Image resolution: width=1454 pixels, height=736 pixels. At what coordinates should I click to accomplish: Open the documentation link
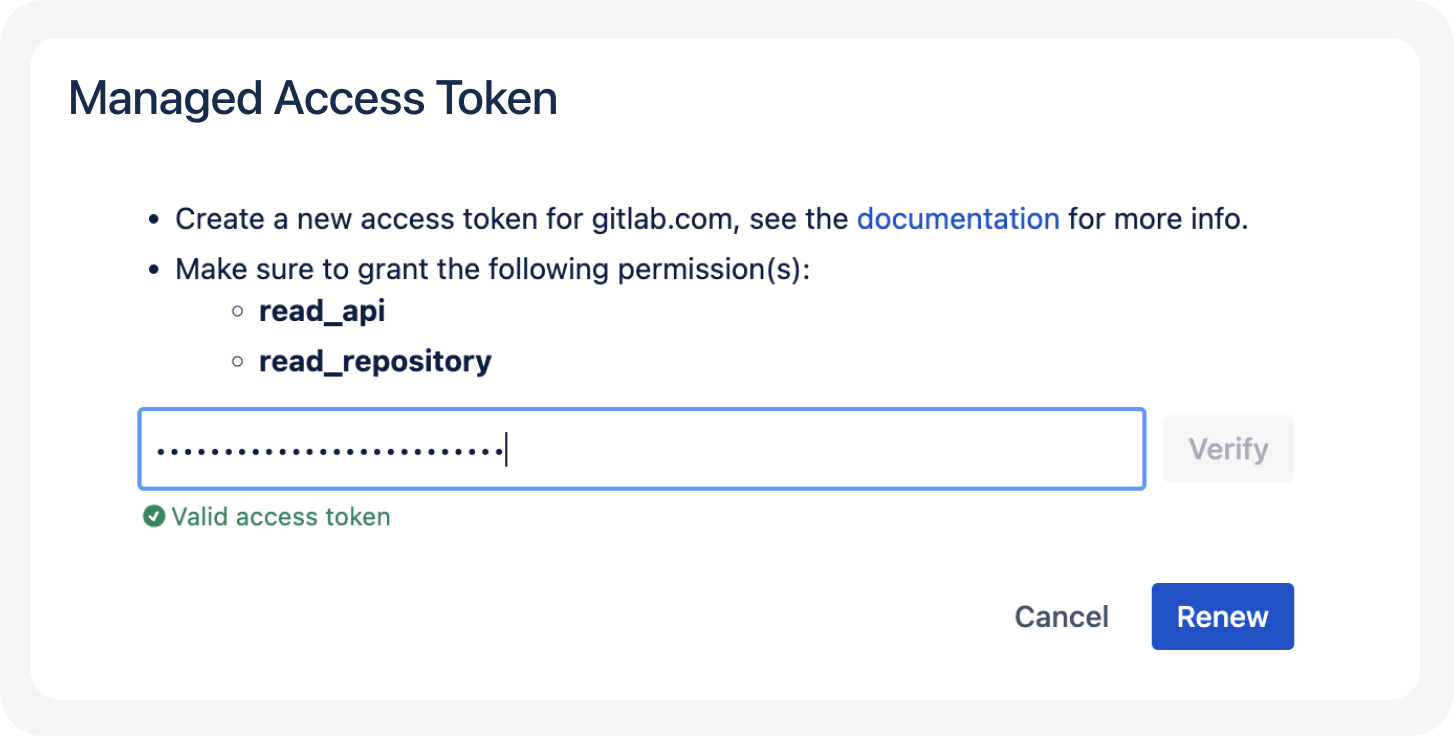click(x=958, y=218)
